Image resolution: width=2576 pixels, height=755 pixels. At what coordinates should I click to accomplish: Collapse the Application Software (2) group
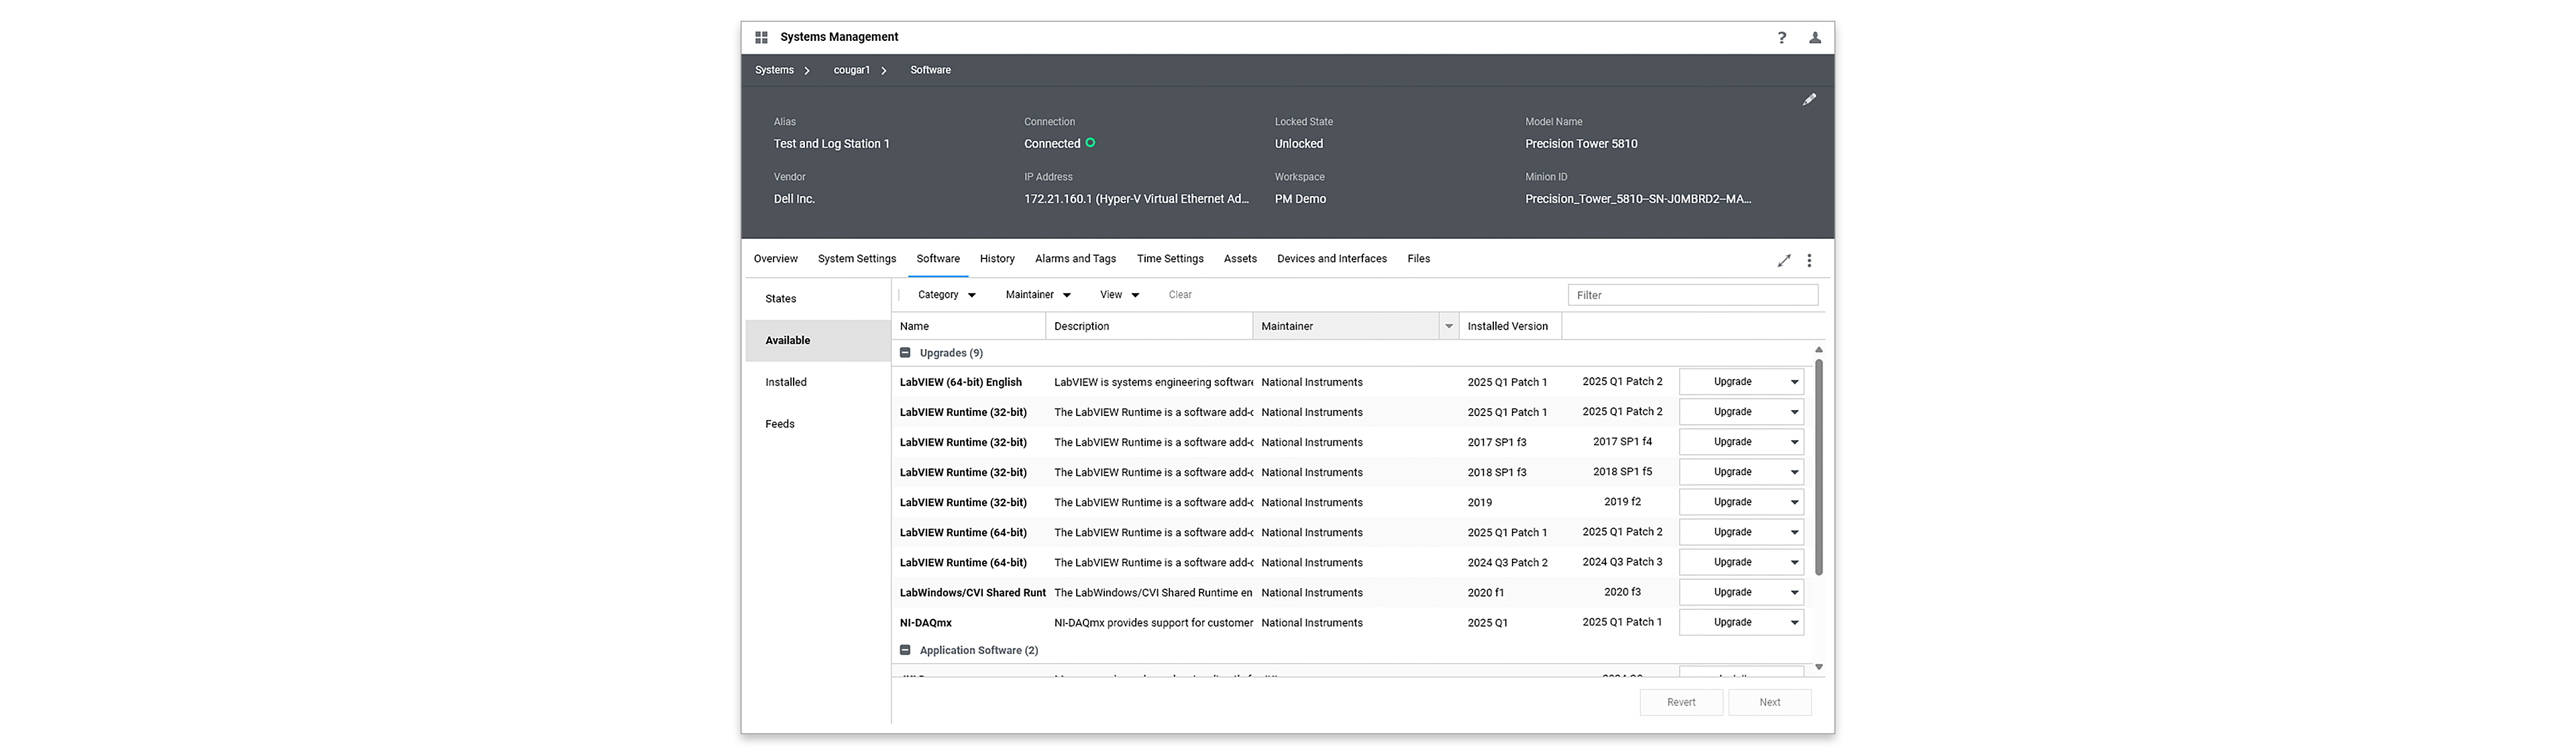pos(905,650)
